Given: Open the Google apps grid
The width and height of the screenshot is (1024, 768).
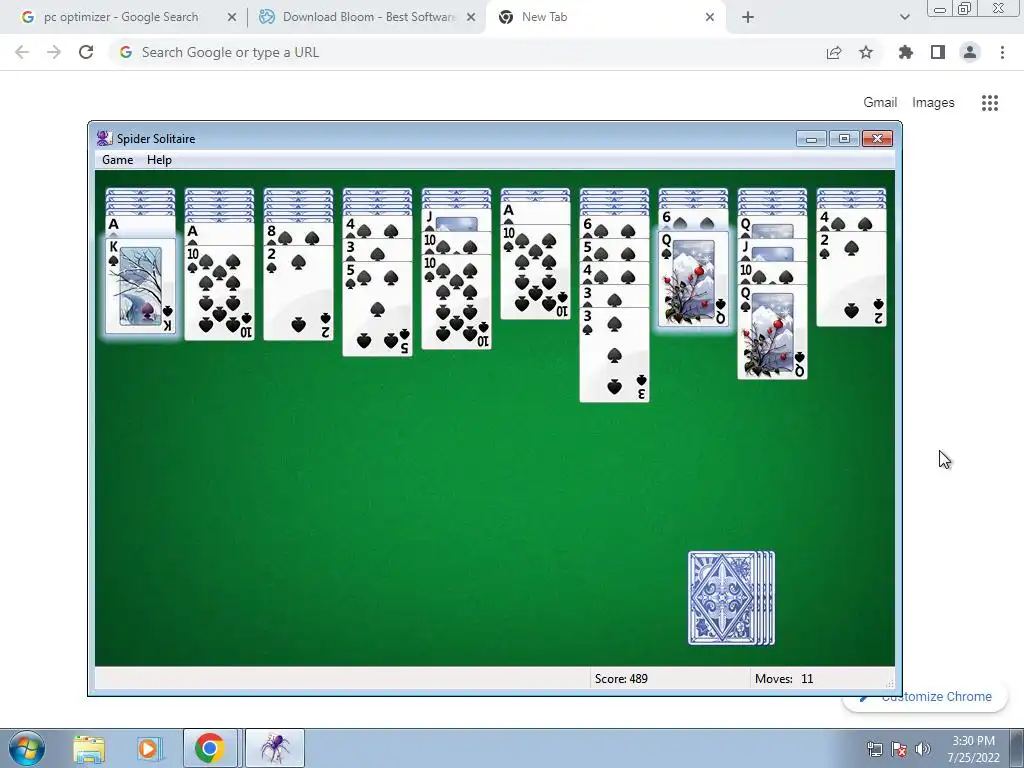Looking at the screenshot, I should tap(990, 103).
